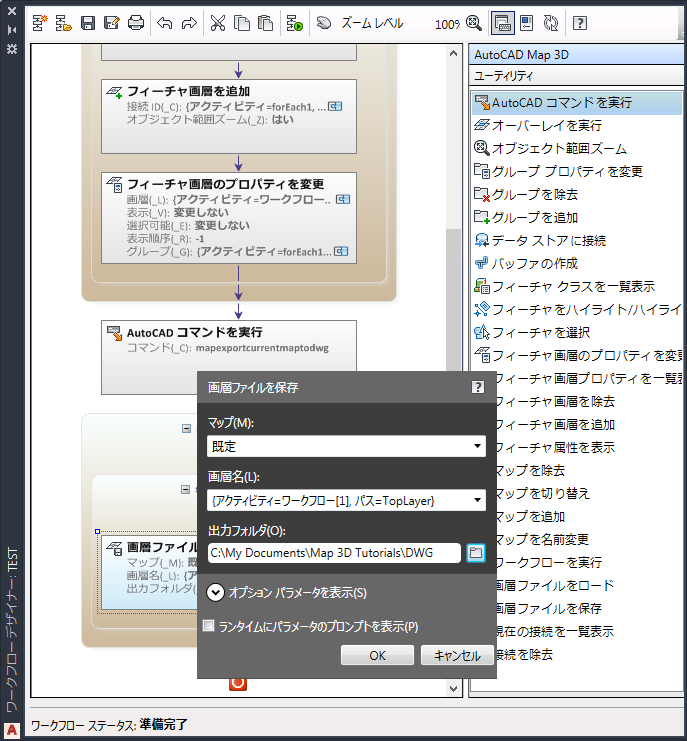Viewport: 687px width, 741px height.
Task: Open help in 画層ファイルを保存 dialog
Action: click(x=478, y=387)
